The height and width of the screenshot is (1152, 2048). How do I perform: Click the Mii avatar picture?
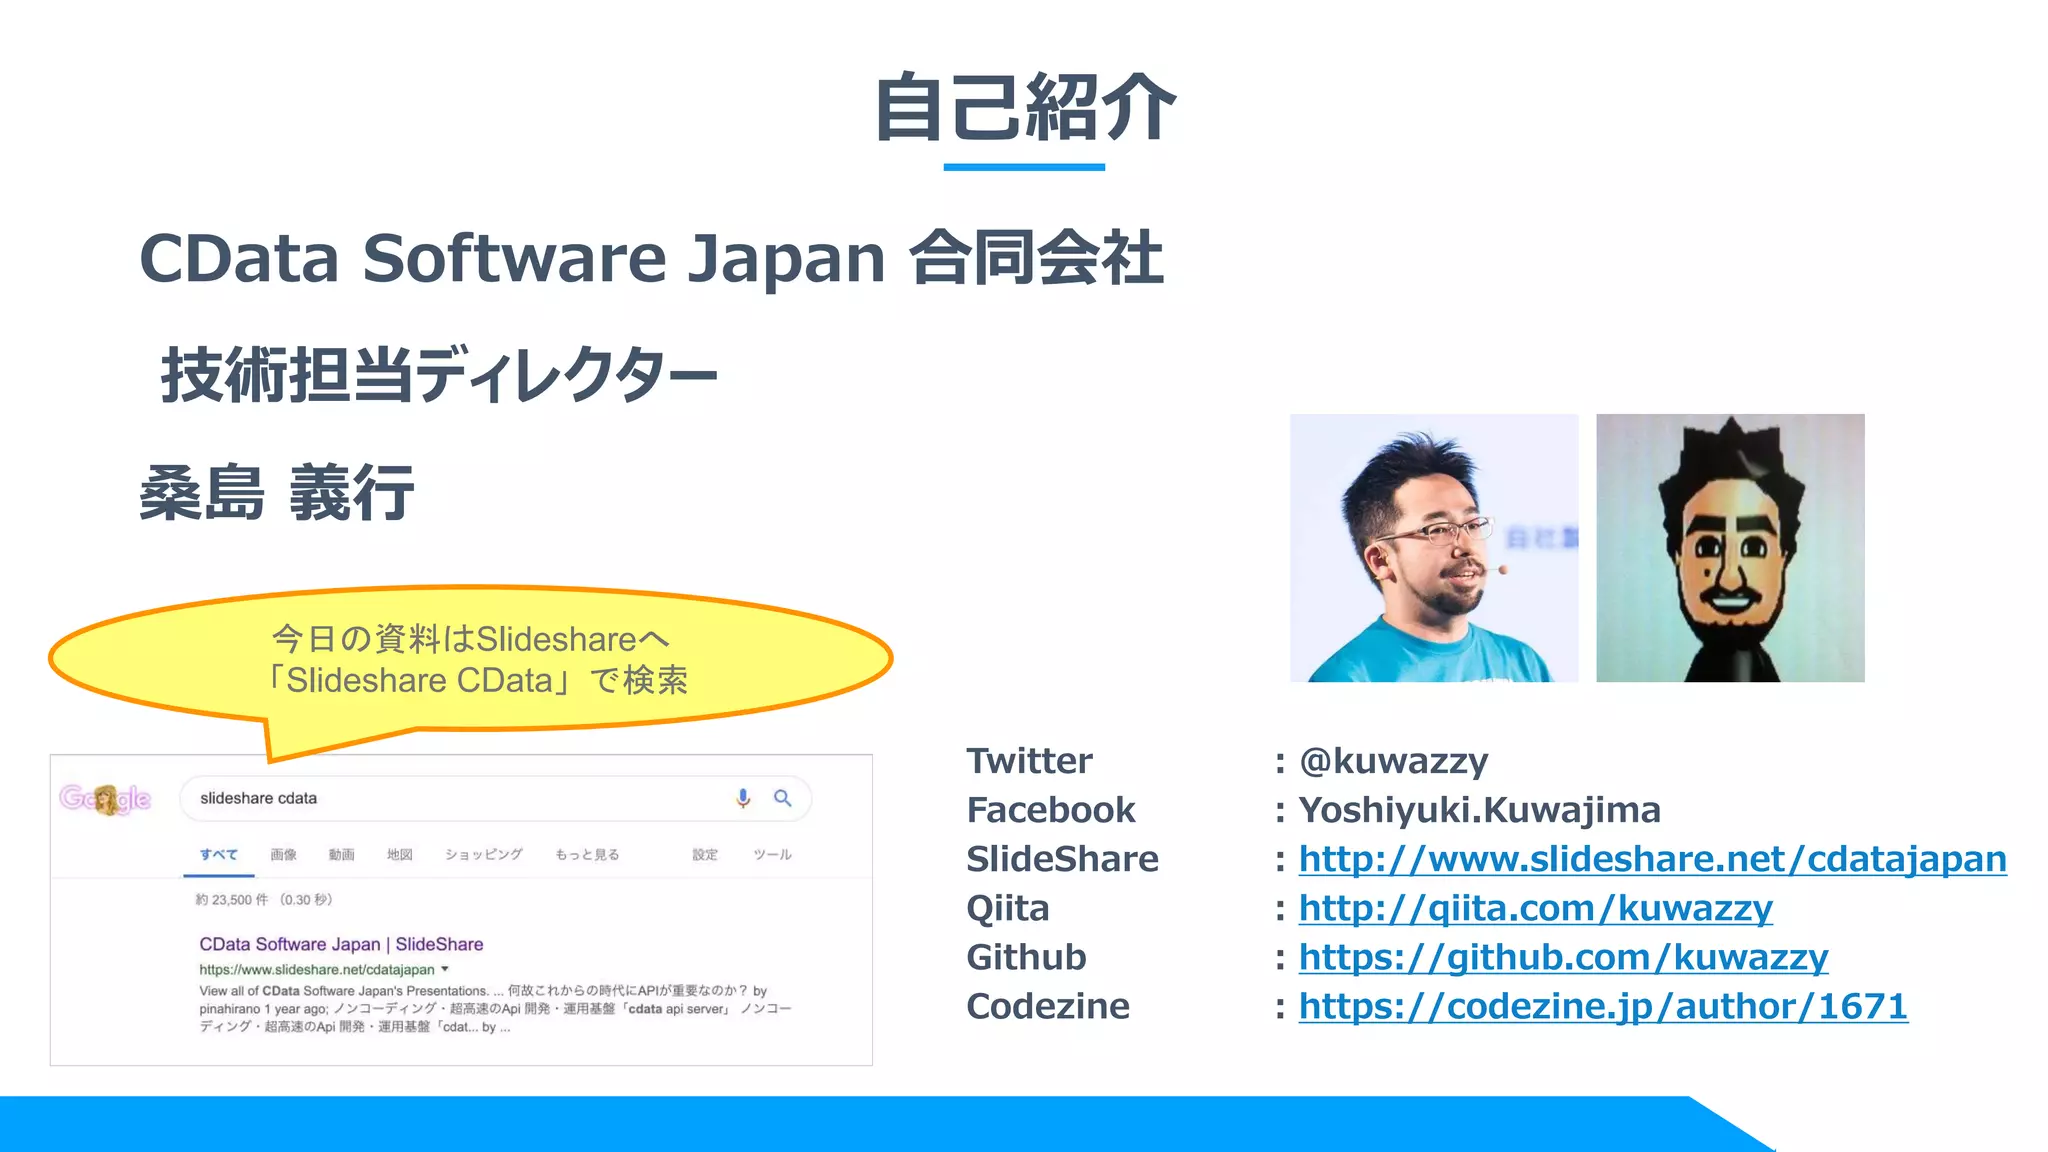click(x=1730, y=548)
